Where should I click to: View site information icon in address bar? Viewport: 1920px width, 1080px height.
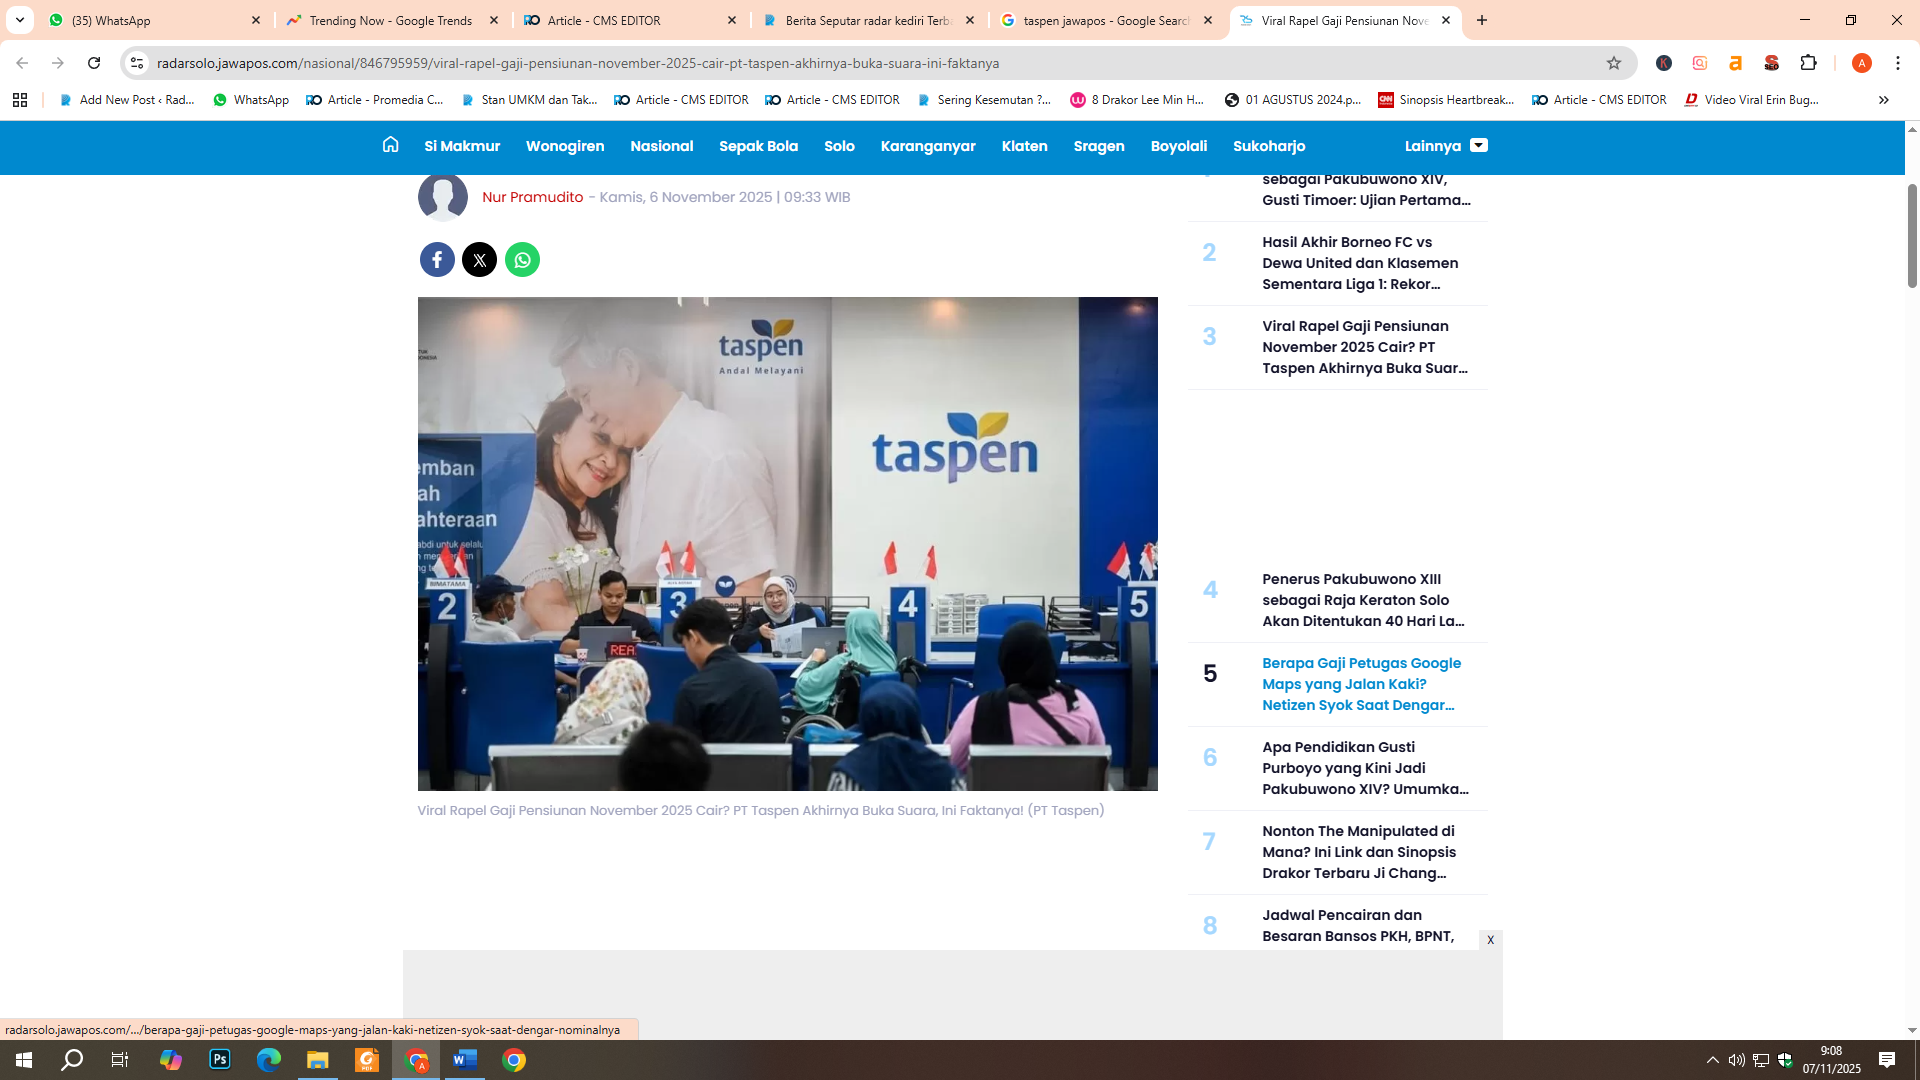point(137,63)
